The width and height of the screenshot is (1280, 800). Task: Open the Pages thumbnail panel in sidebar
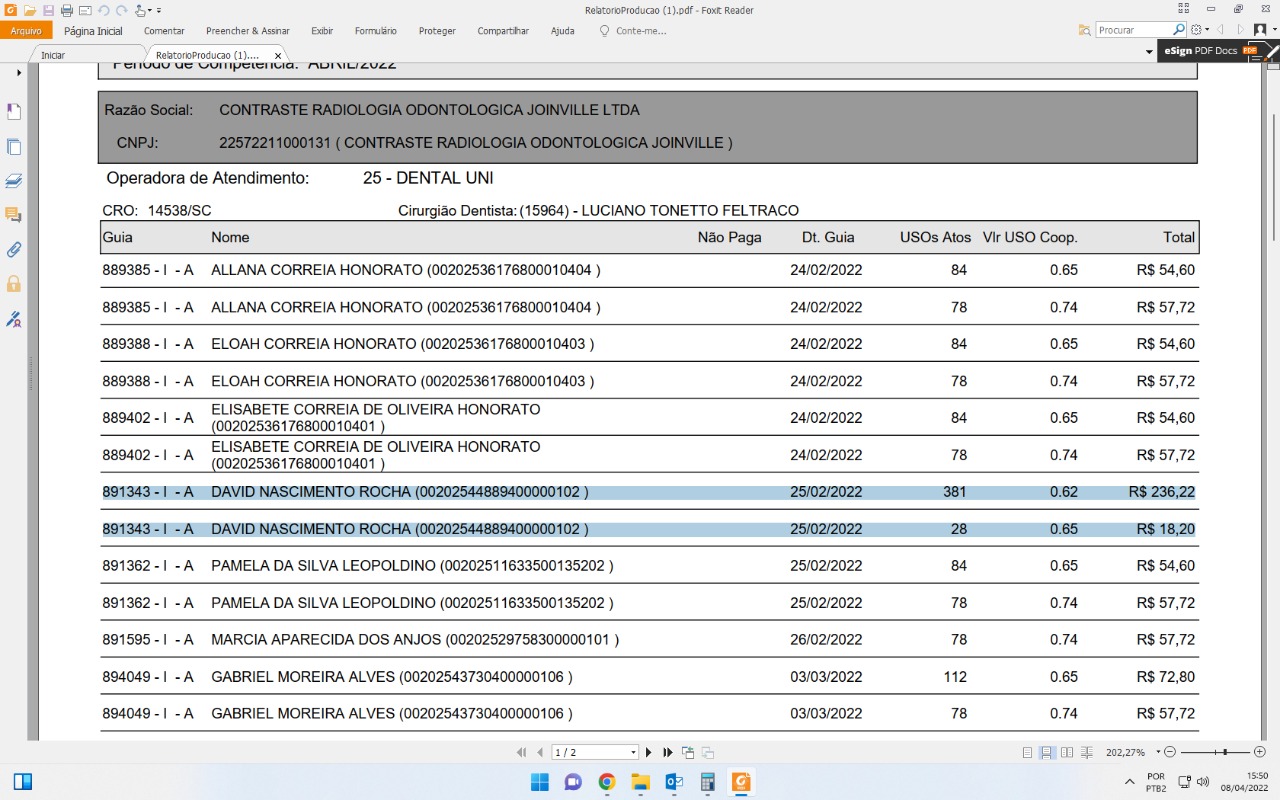click(14, 147)
